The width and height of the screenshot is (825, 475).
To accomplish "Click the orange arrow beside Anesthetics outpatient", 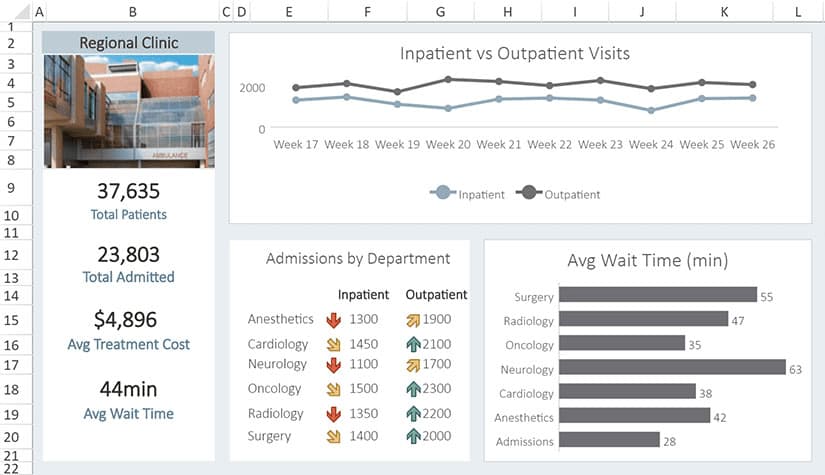I will pos(413,320).
